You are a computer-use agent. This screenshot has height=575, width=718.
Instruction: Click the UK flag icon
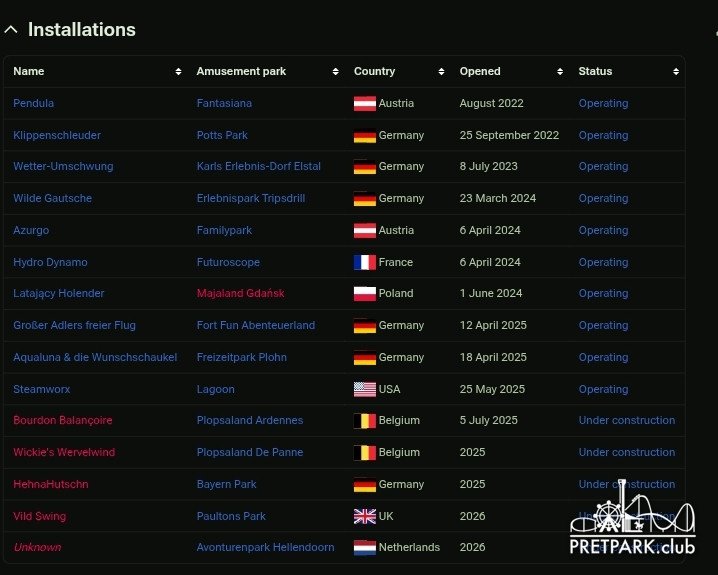[x=365, y=517]
